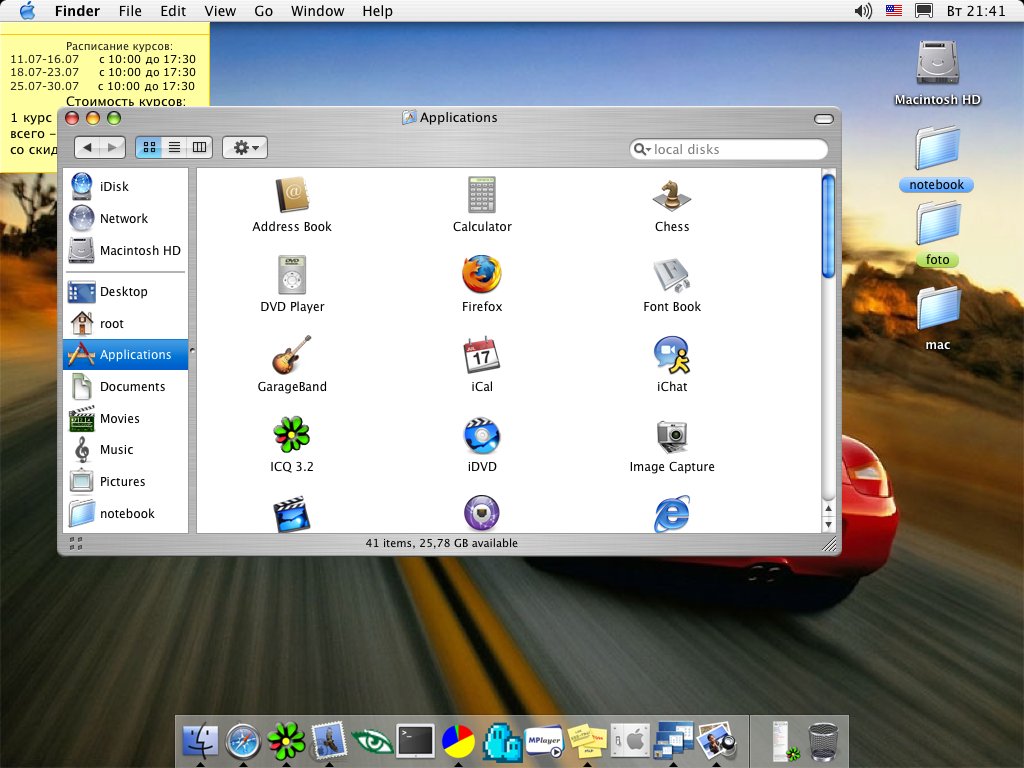Select Macintosh HD in the sidebar
1024x768 pixels.
click(x=125, y=250)
